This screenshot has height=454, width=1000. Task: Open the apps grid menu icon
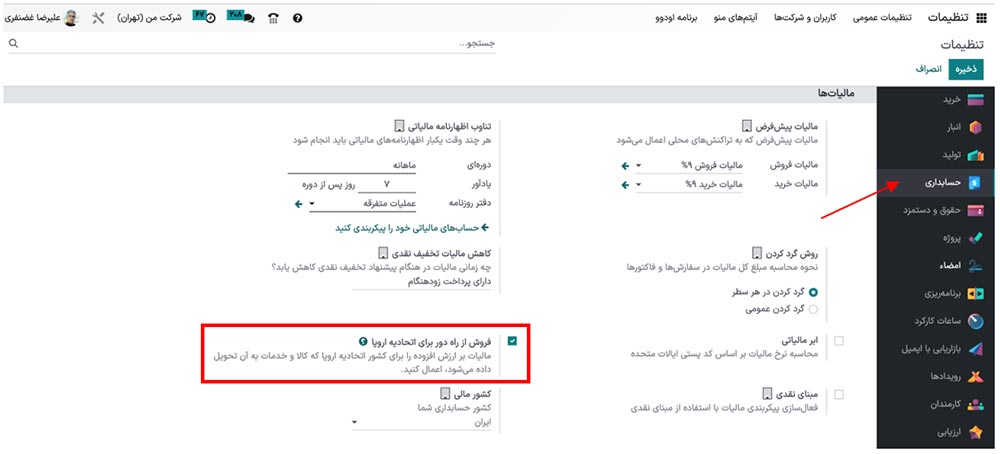[x=981, y=18]
